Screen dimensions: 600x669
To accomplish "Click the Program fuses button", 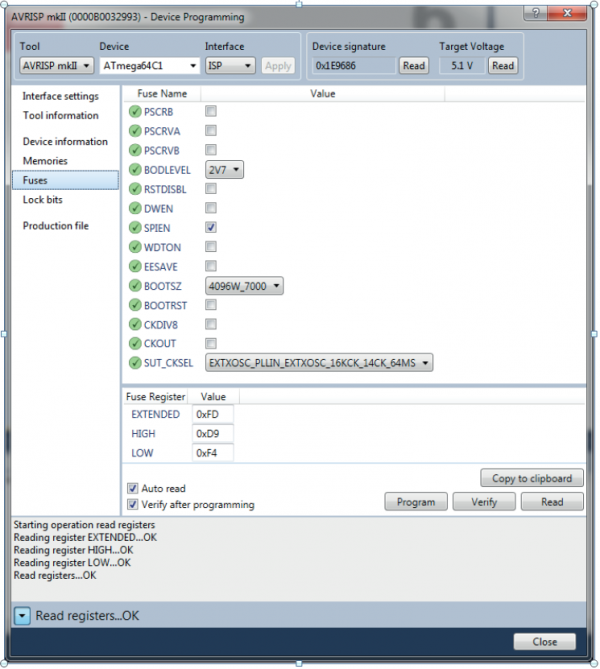I will [x=416, y=502].
